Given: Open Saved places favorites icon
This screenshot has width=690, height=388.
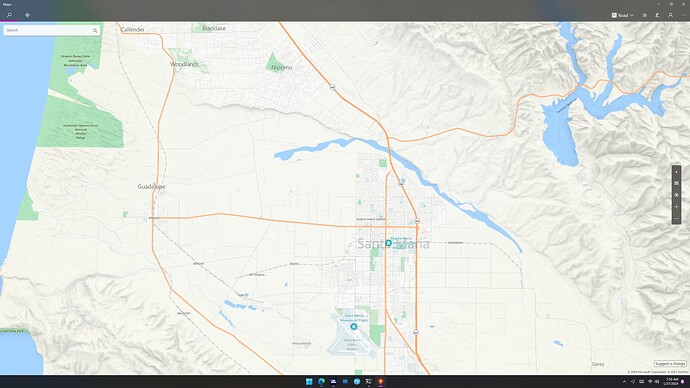Looking at the screenshot, I should tap(645, 15).
